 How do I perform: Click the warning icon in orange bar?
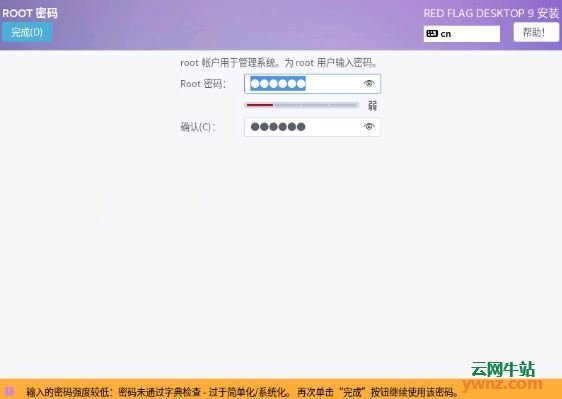click(9, 391)
